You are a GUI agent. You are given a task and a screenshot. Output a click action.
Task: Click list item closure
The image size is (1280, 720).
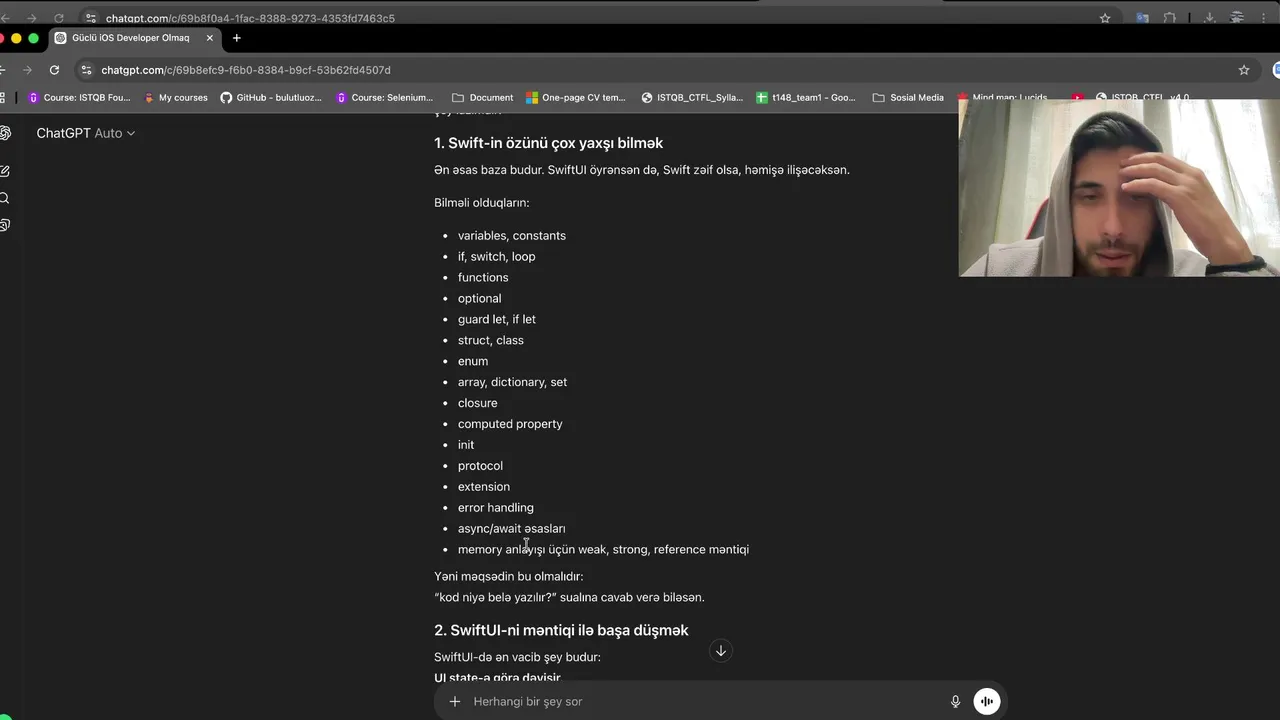pyautogui.click(x=478, y=404)
